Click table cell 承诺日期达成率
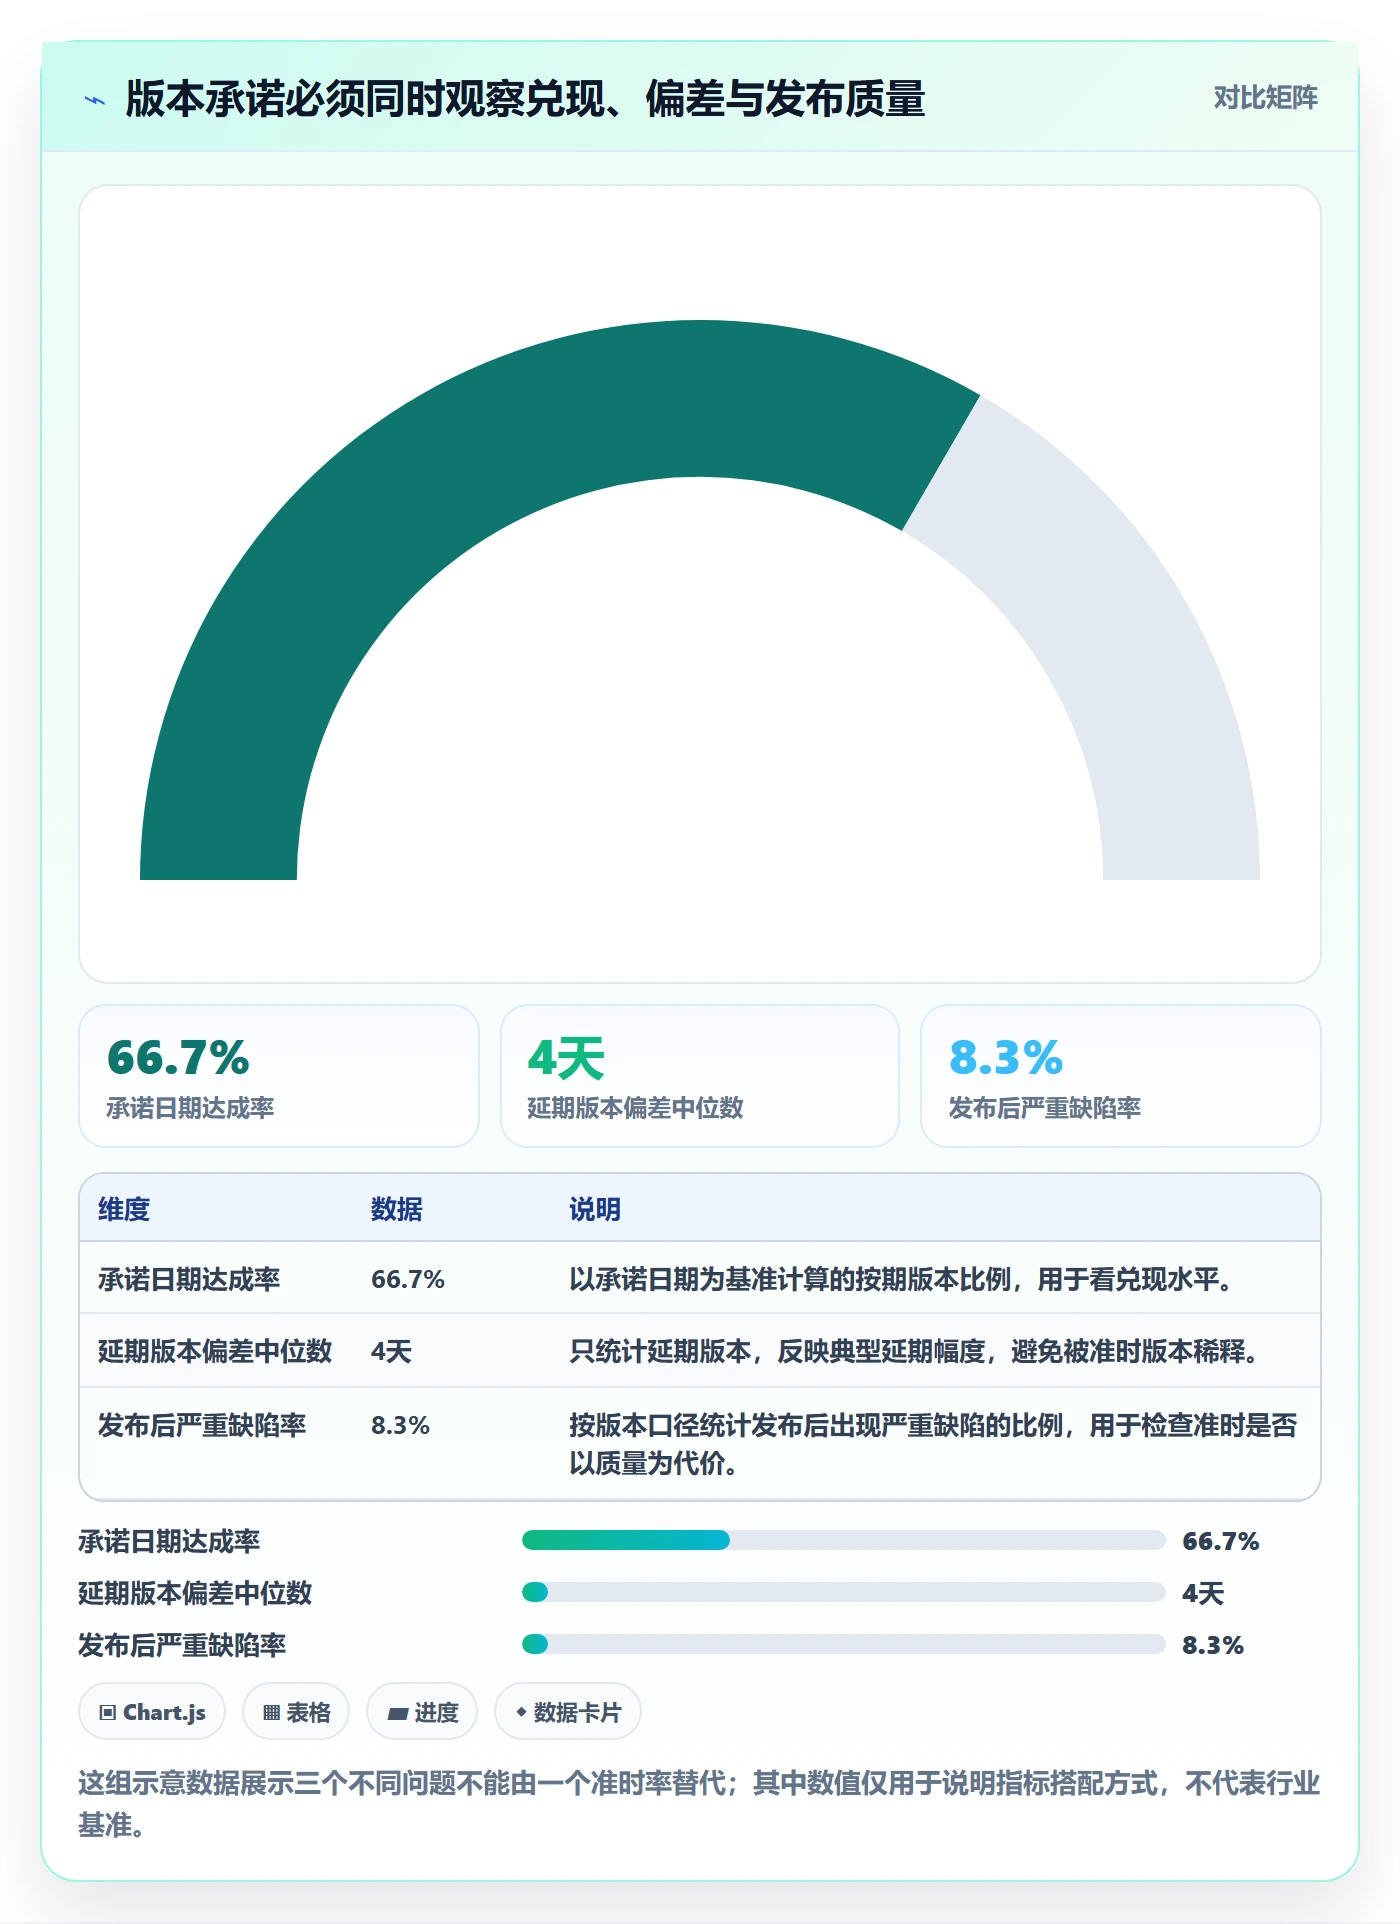This screenshot has width=1400, height=1924. pos(189,1279)
